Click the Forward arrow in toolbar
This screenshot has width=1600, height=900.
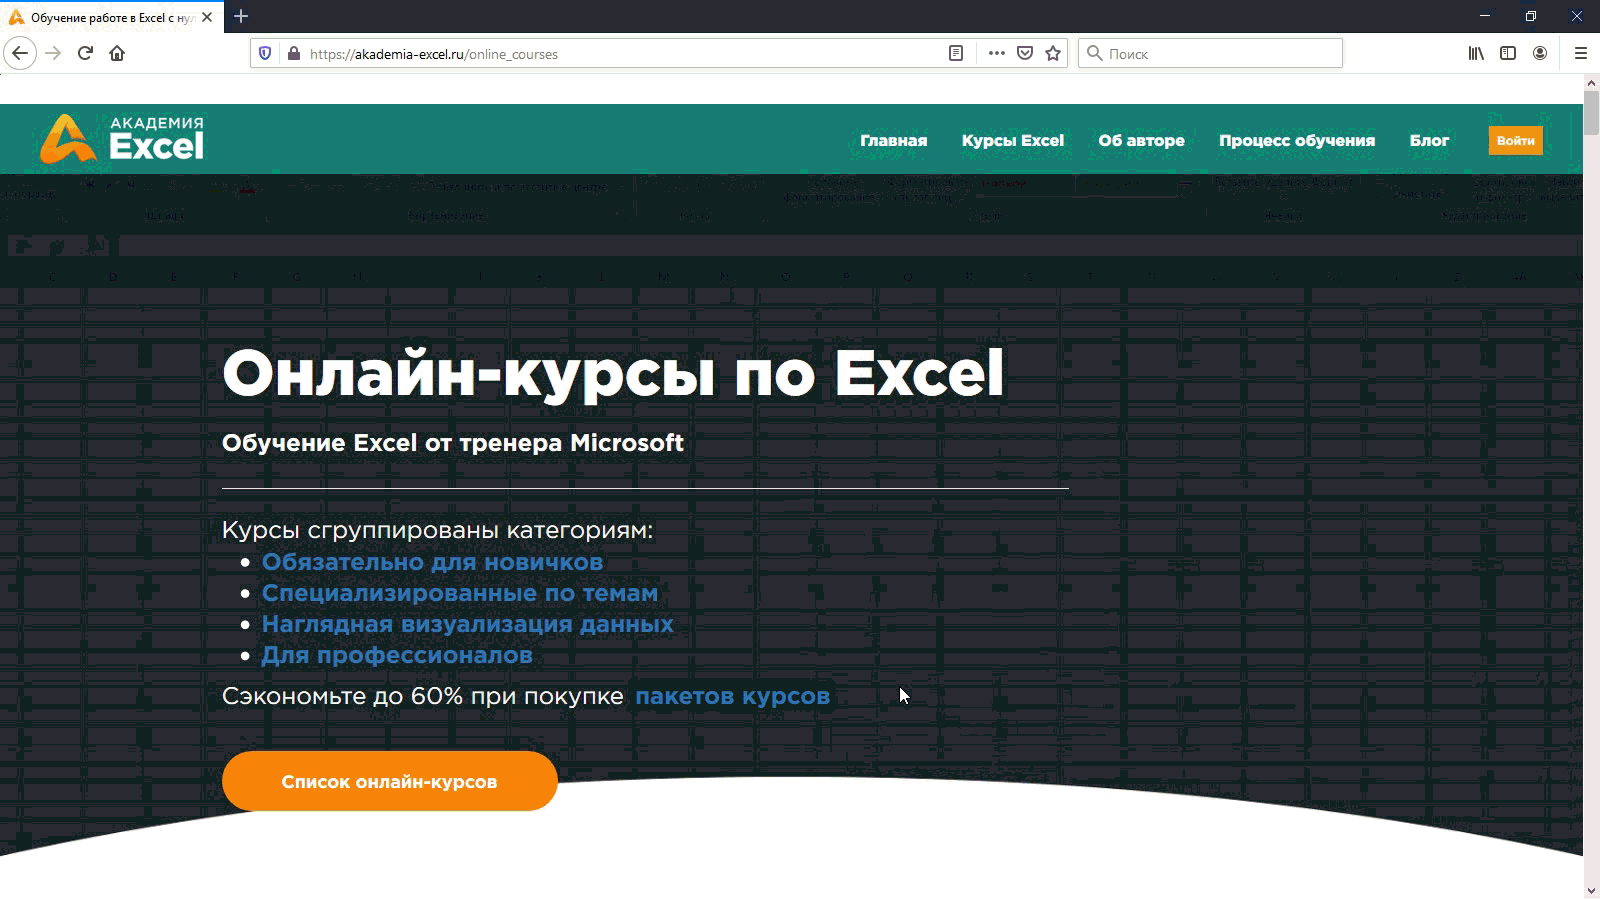[x=53, y=53]
